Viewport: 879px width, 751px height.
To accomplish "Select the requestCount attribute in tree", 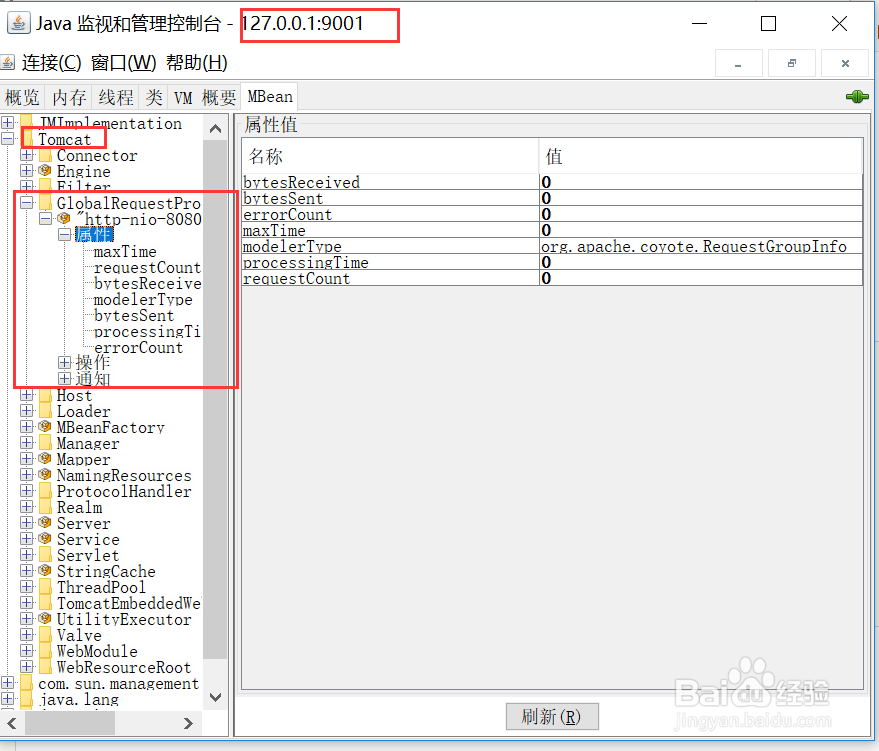I will (x=147, y=267).
